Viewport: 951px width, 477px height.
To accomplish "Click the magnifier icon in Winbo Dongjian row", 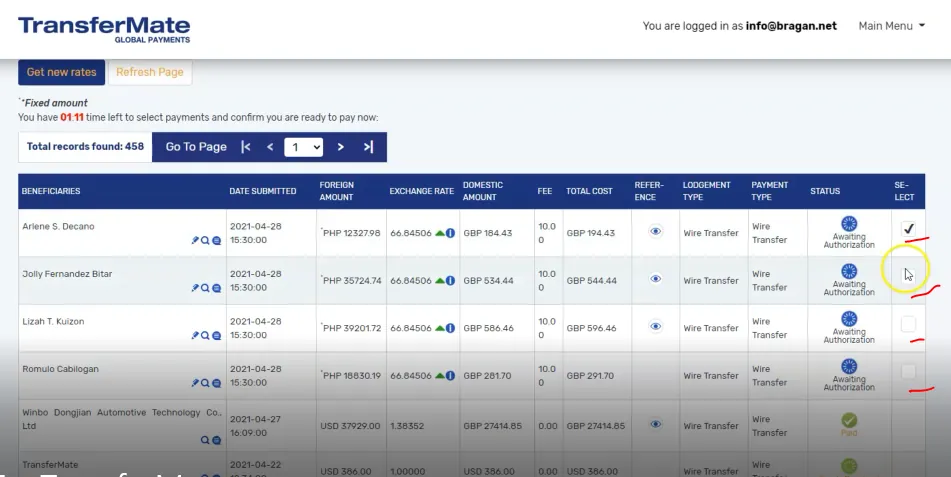I will click(205, 440).
